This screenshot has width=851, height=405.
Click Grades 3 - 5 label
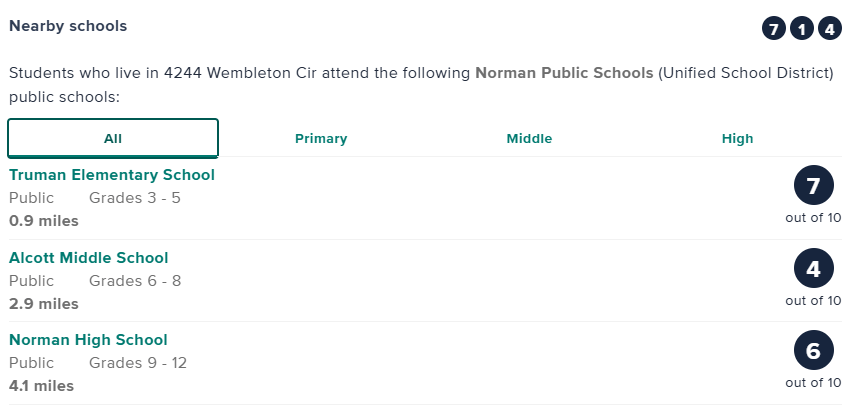(135, 198)
